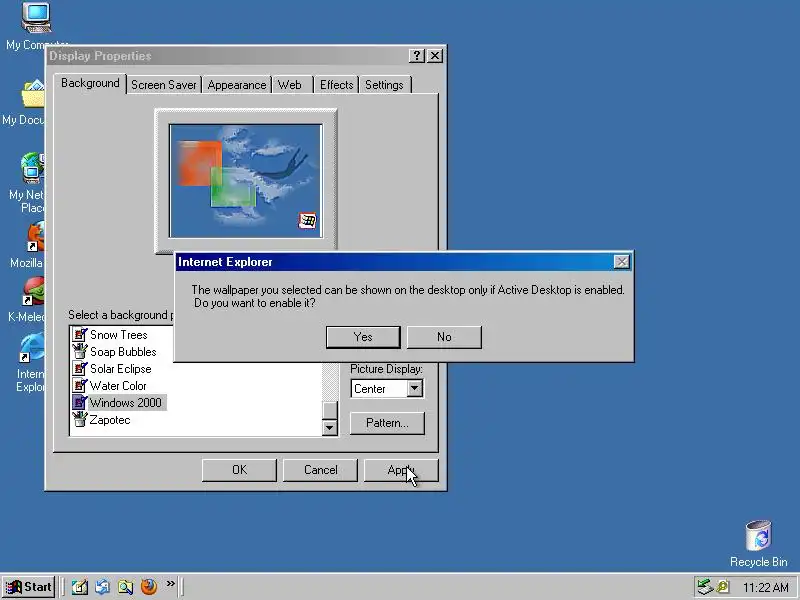Open the Appearance tab
This screenshot has height=600, width=800.
pos(237,85)
